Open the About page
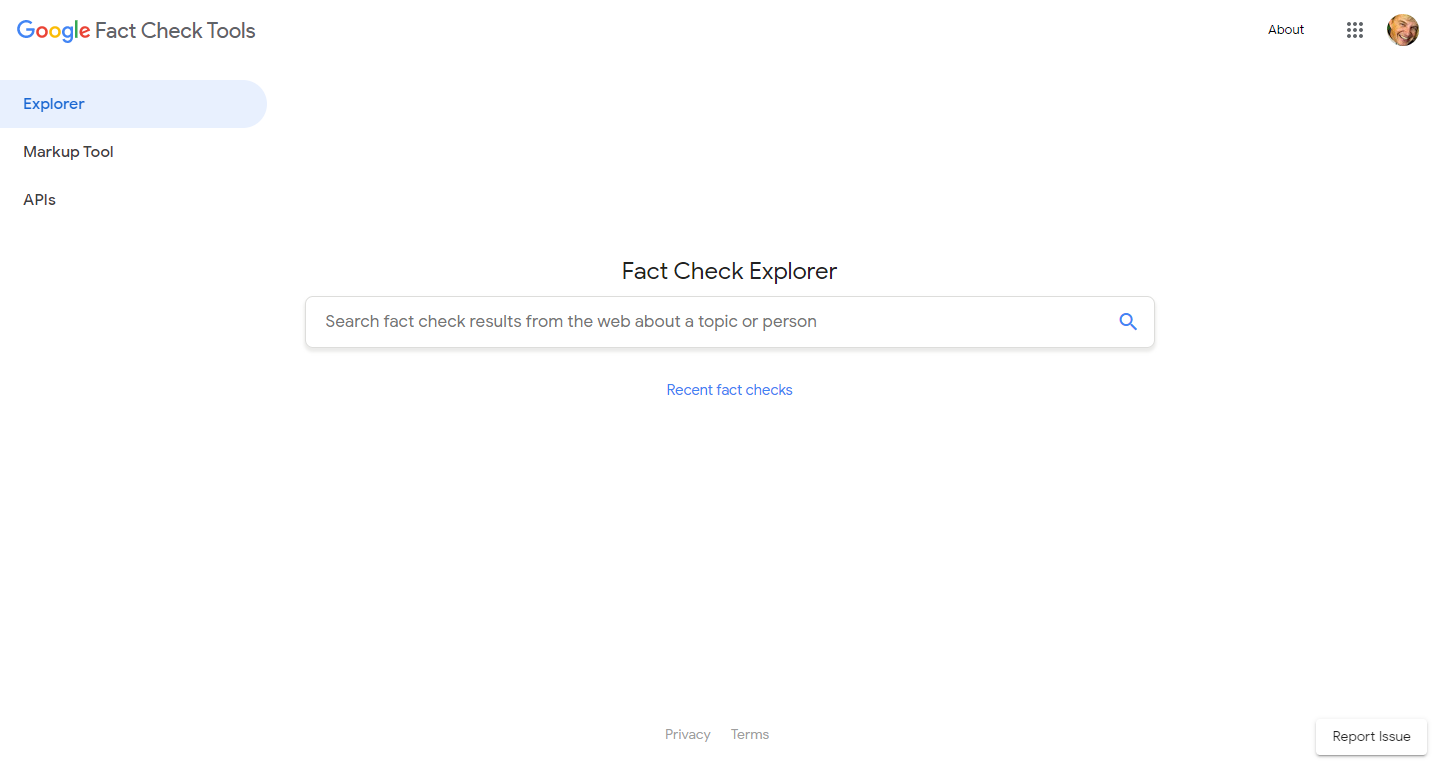Viewport: 1437px width, 762px height. [x=1285, y=29]
